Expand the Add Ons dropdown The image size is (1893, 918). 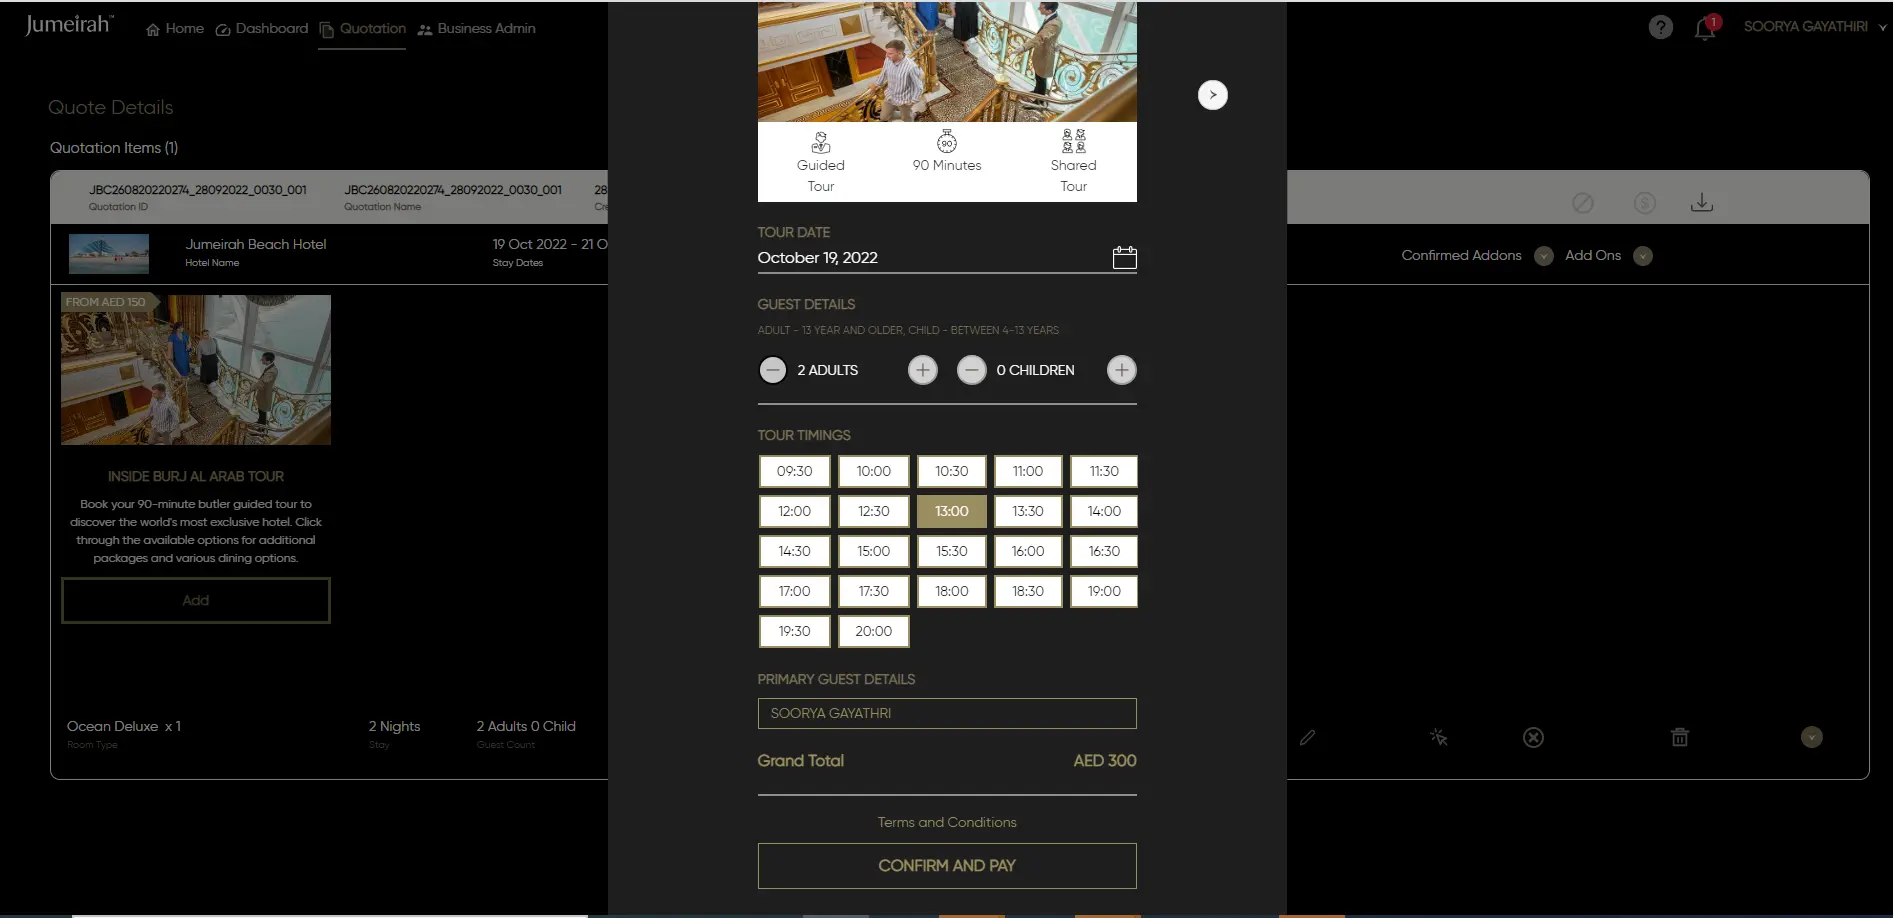(x=1642, y=256)
